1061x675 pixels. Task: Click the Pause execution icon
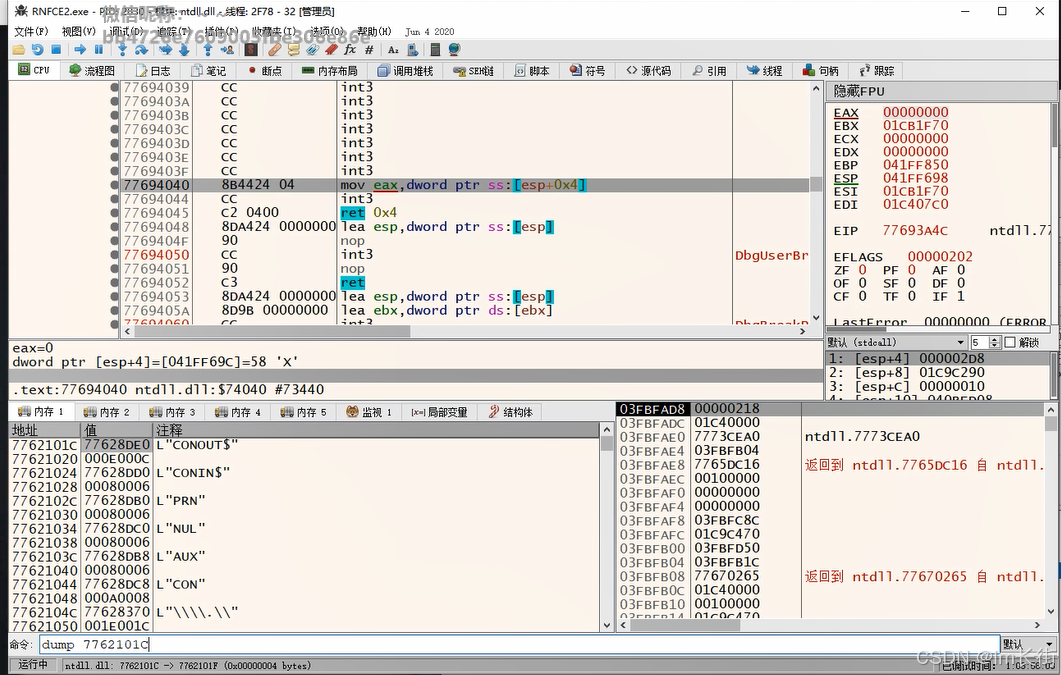tap(99, 49)
